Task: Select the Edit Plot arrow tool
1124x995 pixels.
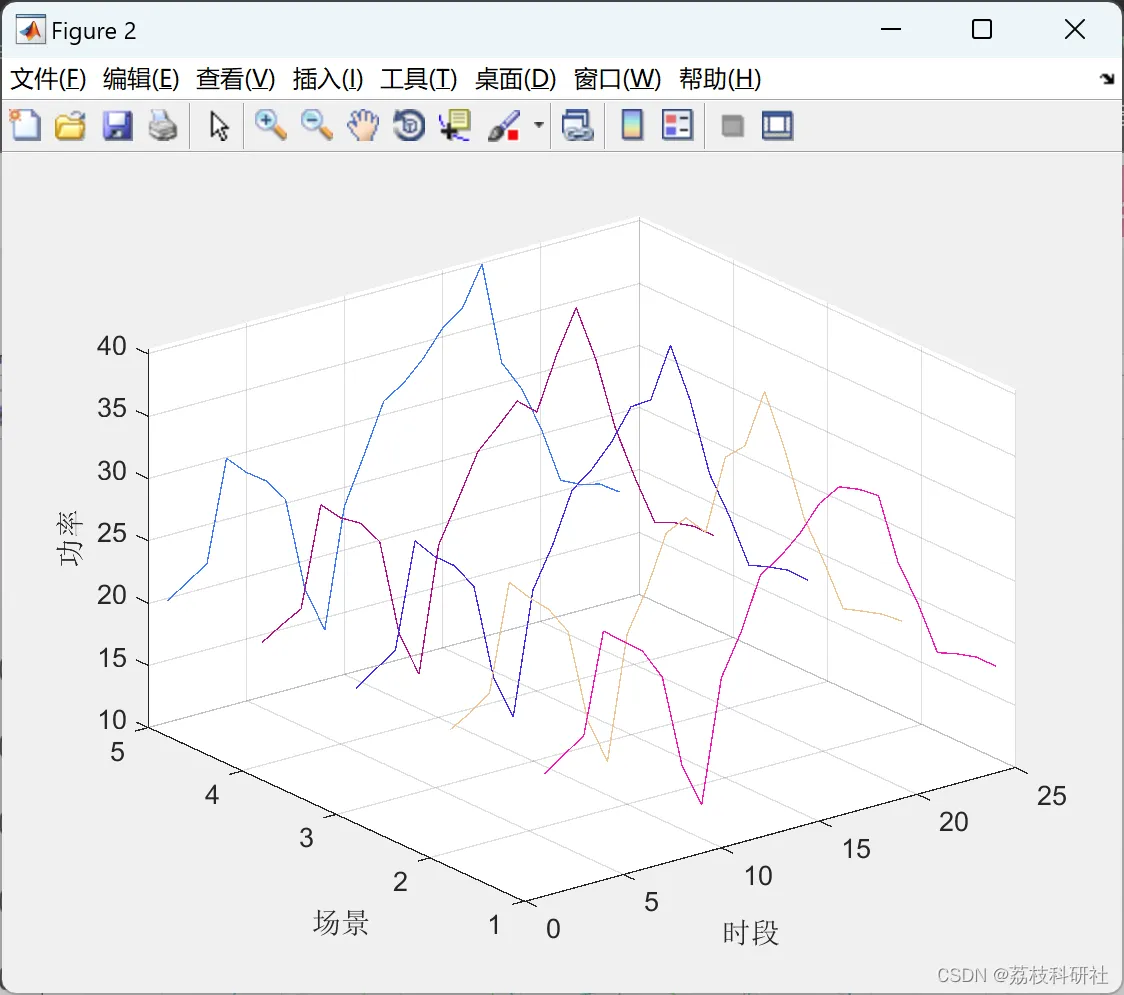Action: click(219, 125)
